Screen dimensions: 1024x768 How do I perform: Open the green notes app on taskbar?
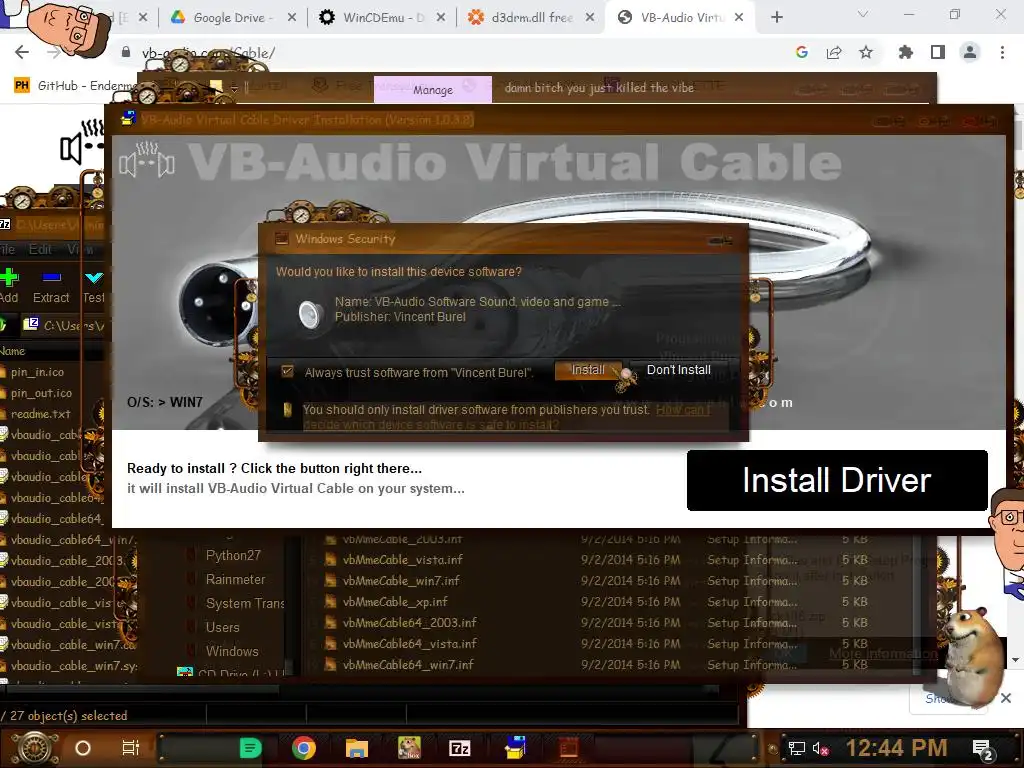click(250, 748)
